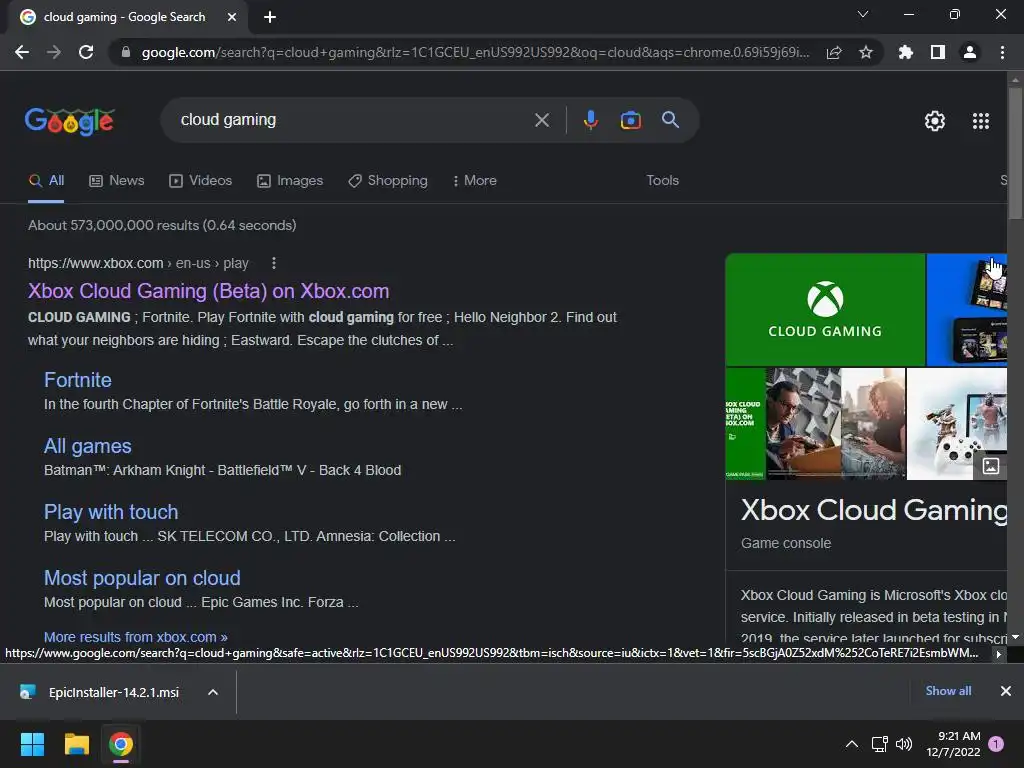Close the cloud gaming Google Search tab
This screenshot has height=768, width=1024.
tap(232, 17)
